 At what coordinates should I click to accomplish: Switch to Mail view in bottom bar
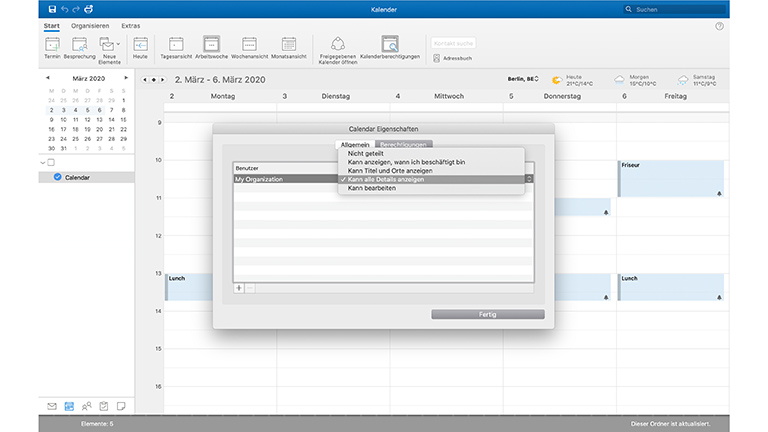click(x=52, y=406)
